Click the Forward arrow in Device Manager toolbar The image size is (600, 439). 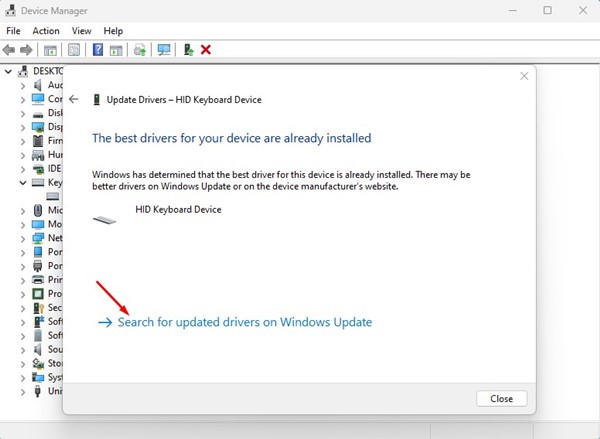[x=26, y=50]
